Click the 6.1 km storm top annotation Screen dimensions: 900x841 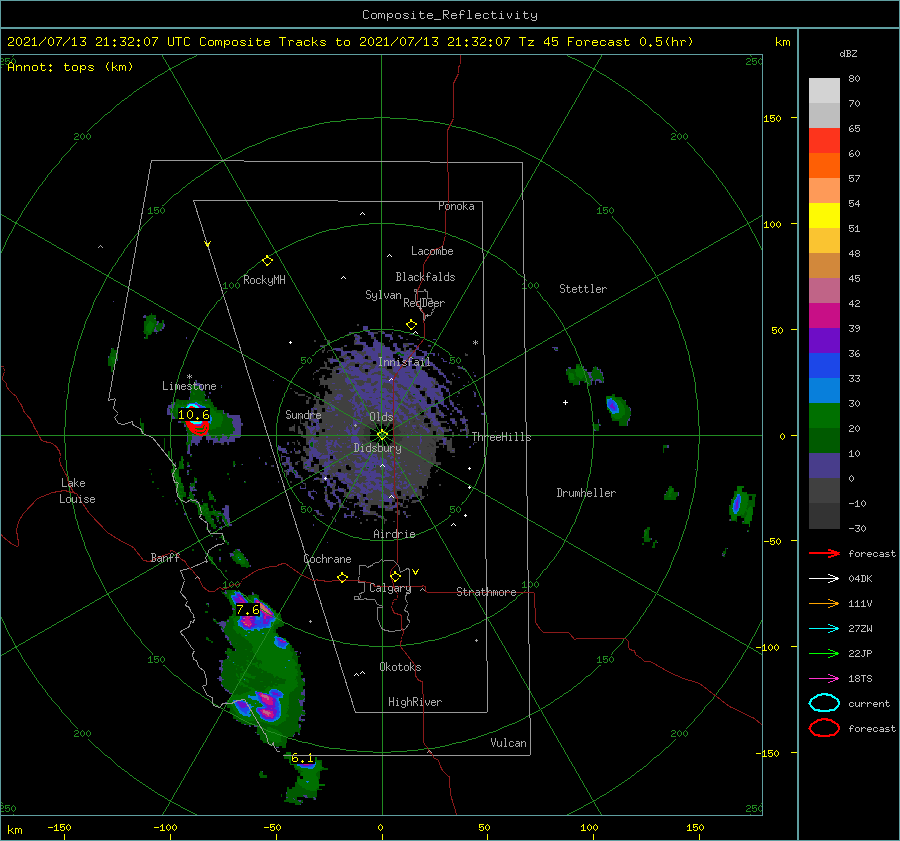click(x=302, y=758)
